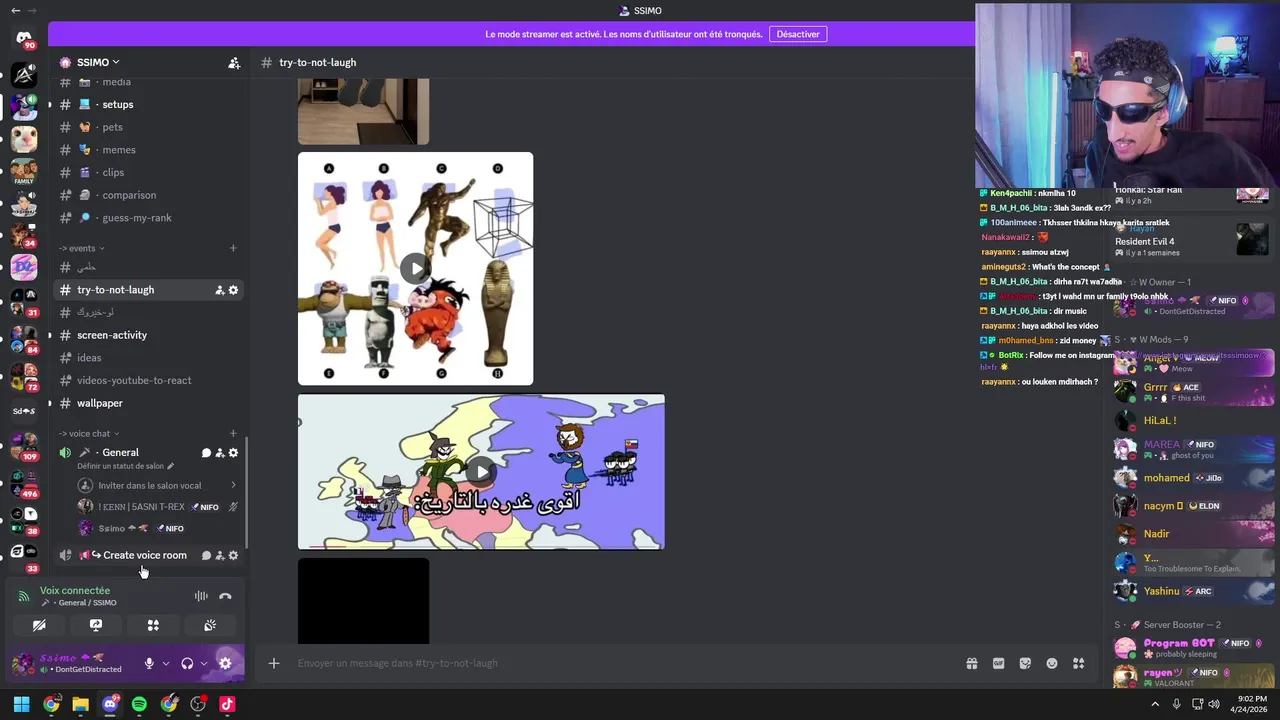
Task: Share your screen from the voice panel
Action: click(x=96, y=625)
